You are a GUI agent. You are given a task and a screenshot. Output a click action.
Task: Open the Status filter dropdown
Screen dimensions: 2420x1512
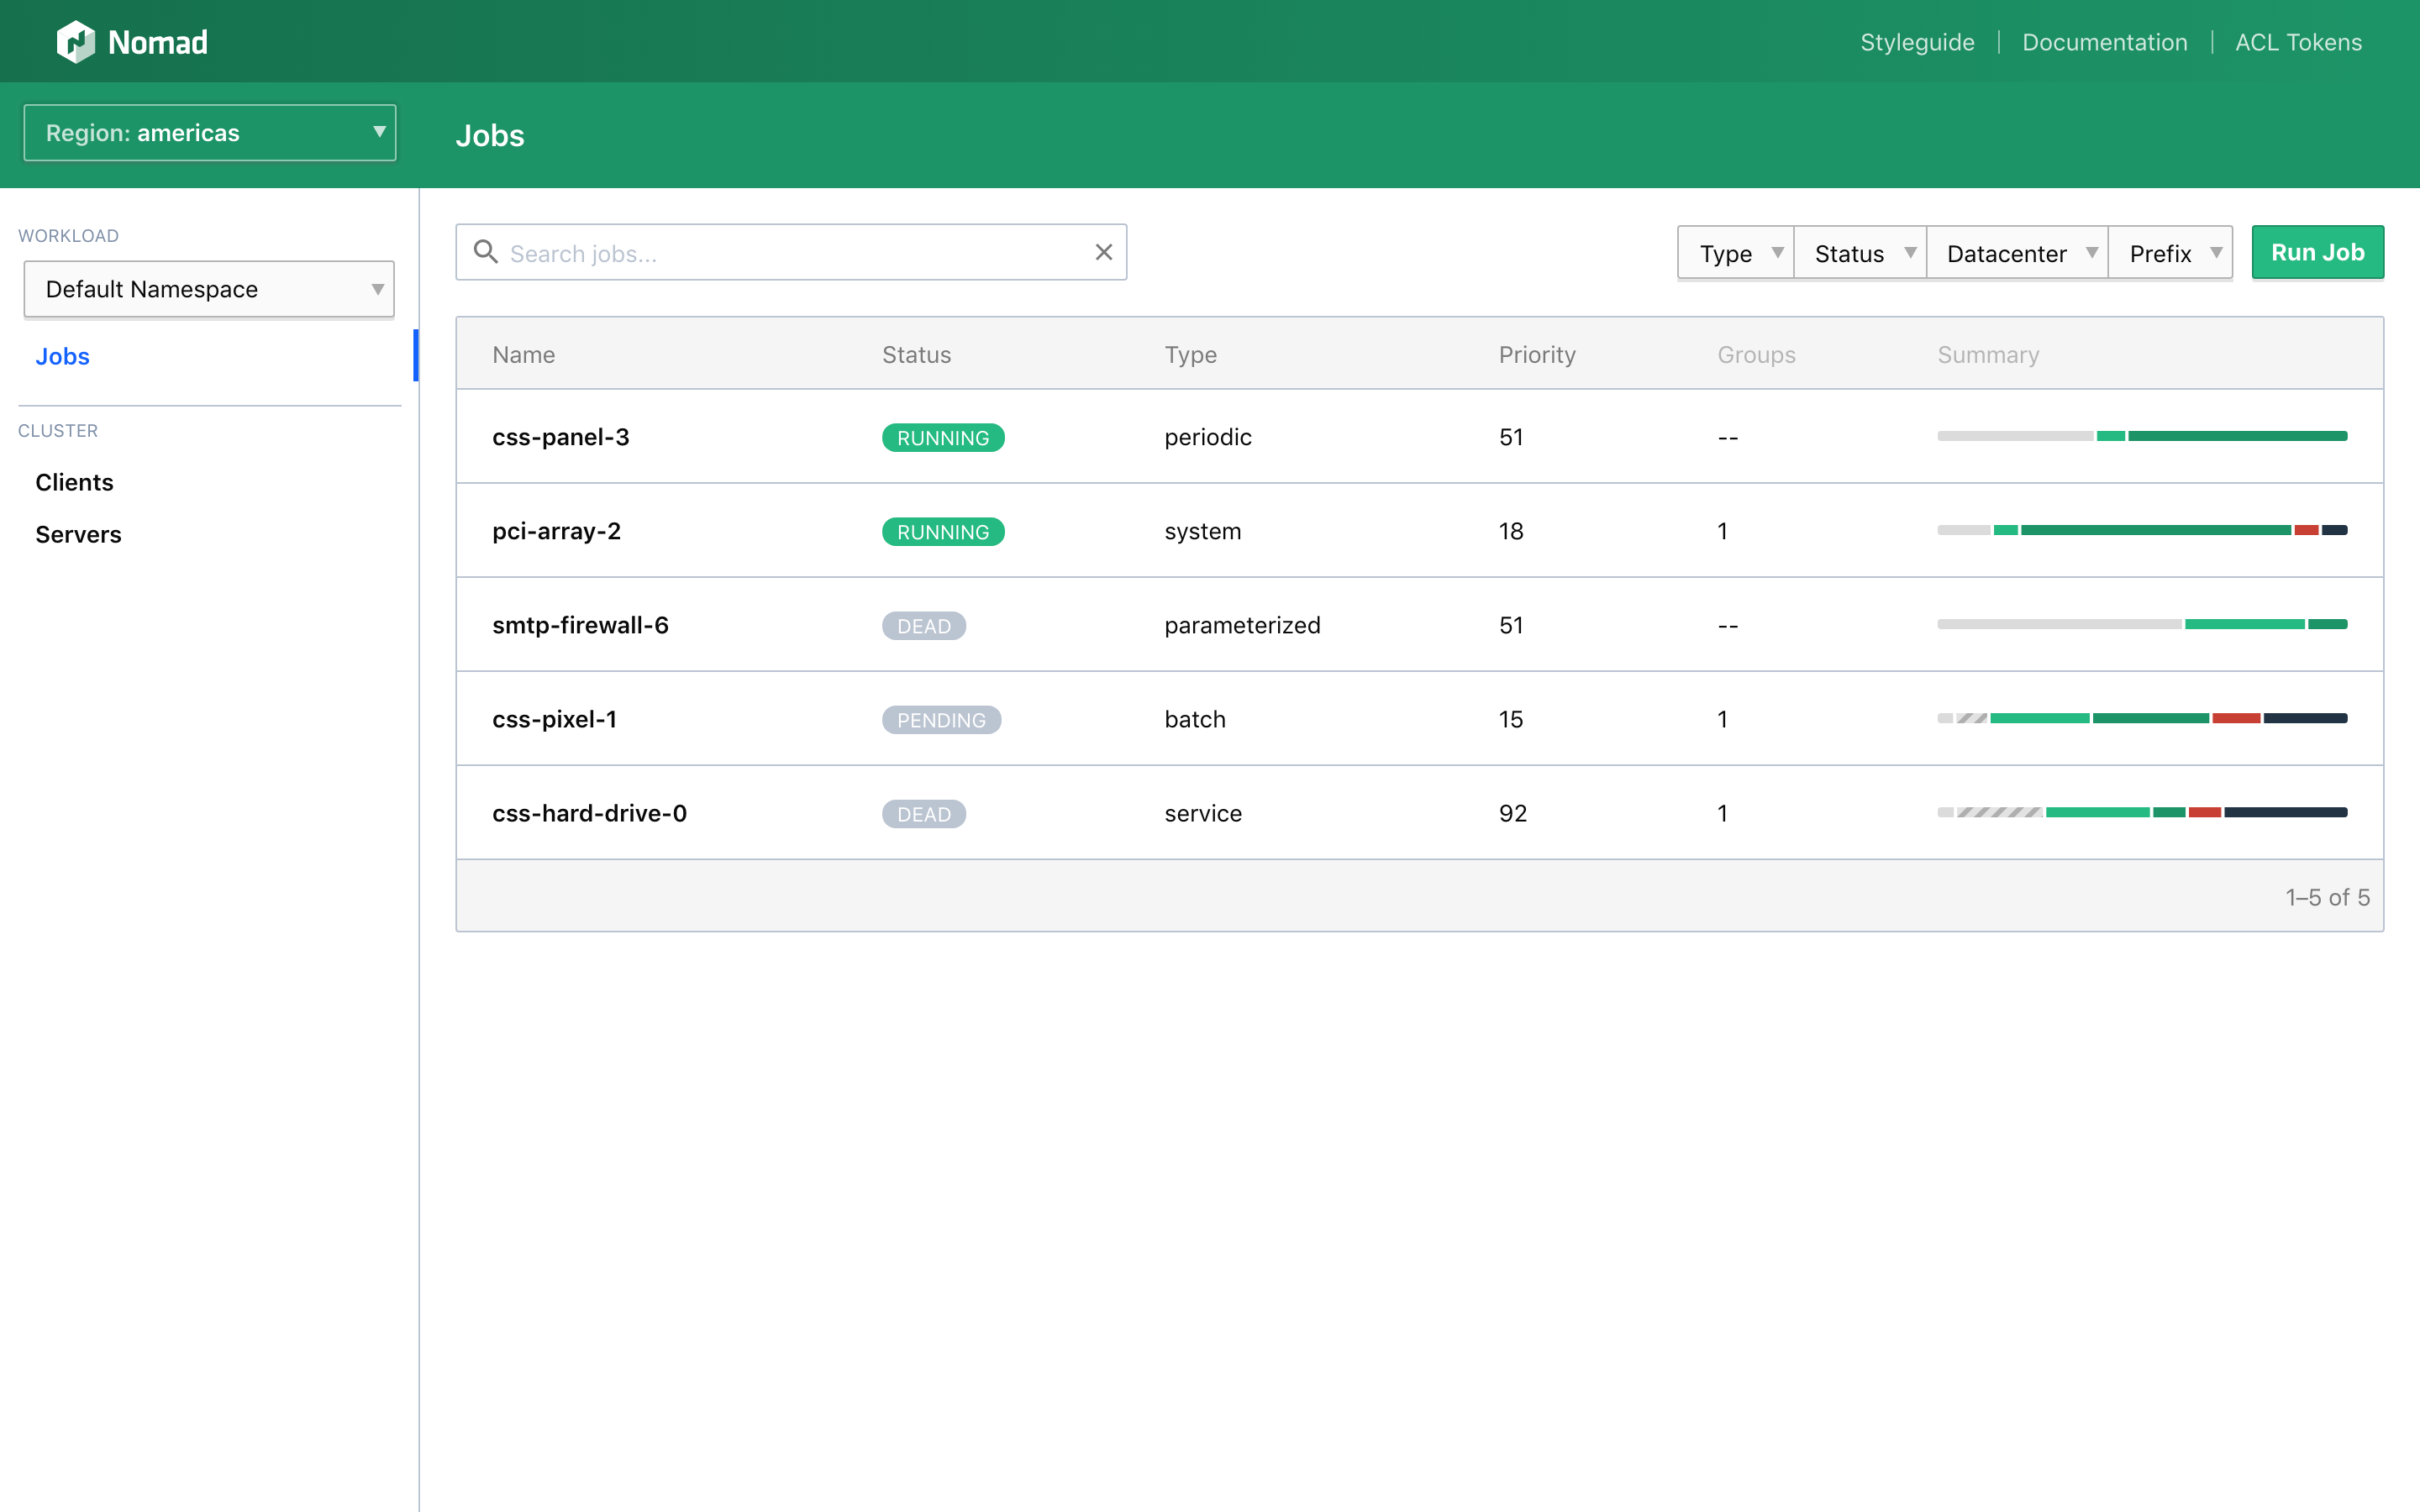point(1860,254)
